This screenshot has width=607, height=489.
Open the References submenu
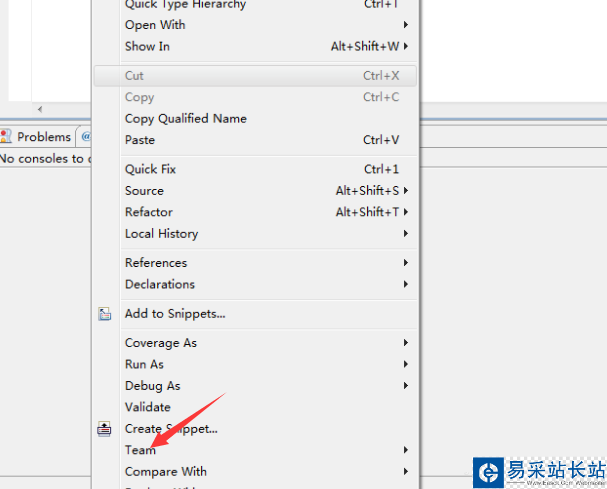(x=155, y=263)
